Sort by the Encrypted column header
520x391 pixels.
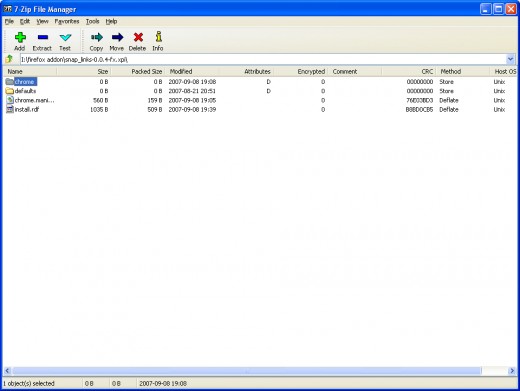pos(300,71)
